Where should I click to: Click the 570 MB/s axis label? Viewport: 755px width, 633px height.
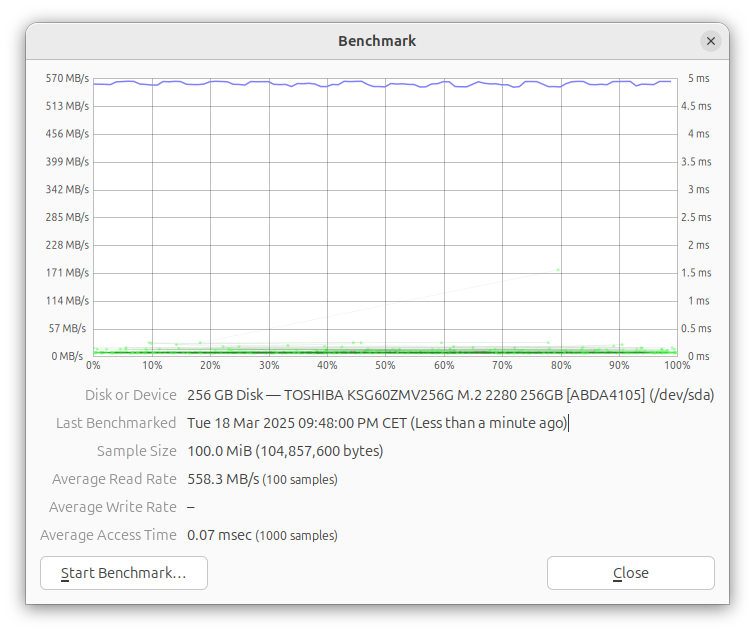click(67, 78)
